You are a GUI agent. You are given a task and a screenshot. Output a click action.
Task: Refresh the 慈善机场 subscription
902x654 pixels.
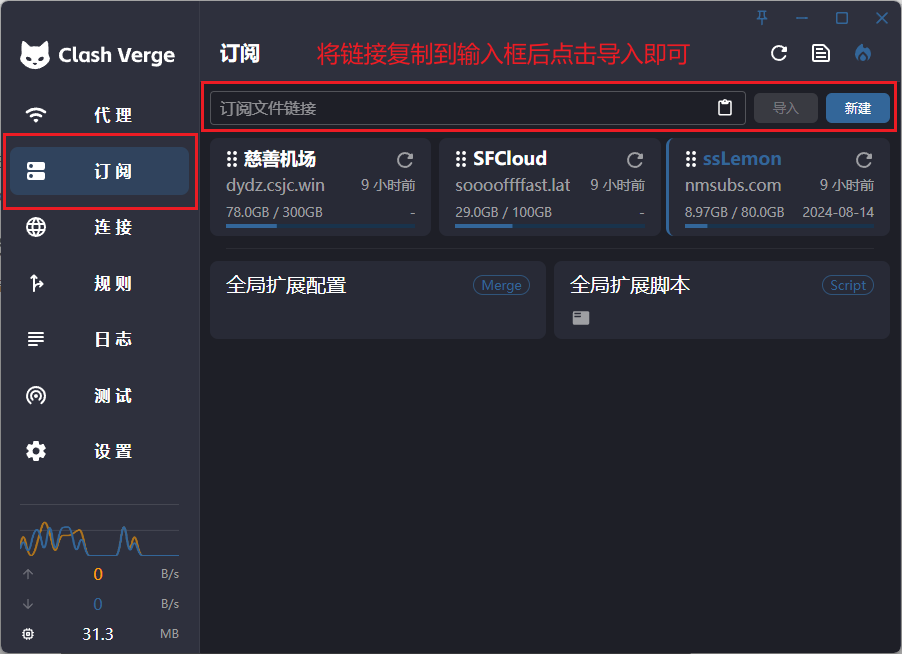[x=405, y=160]
